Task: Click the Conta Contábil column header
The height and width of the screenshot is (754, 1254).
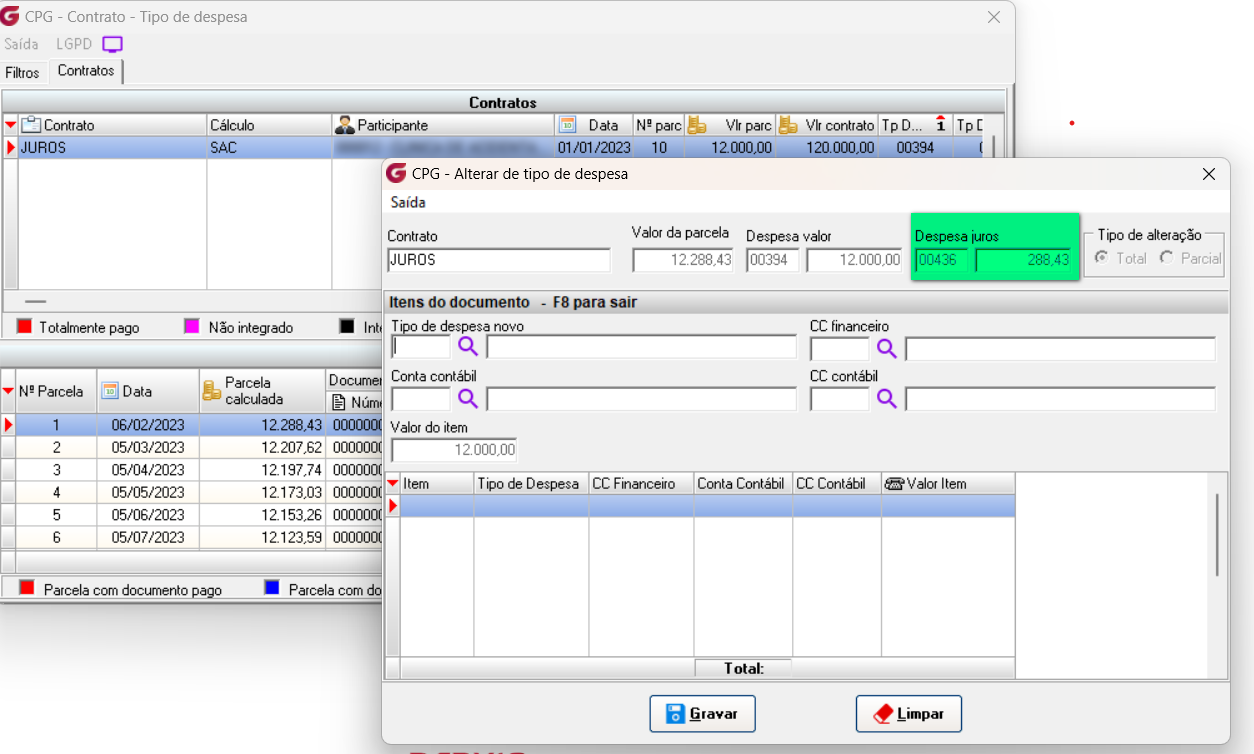Action: coord(743,483)
